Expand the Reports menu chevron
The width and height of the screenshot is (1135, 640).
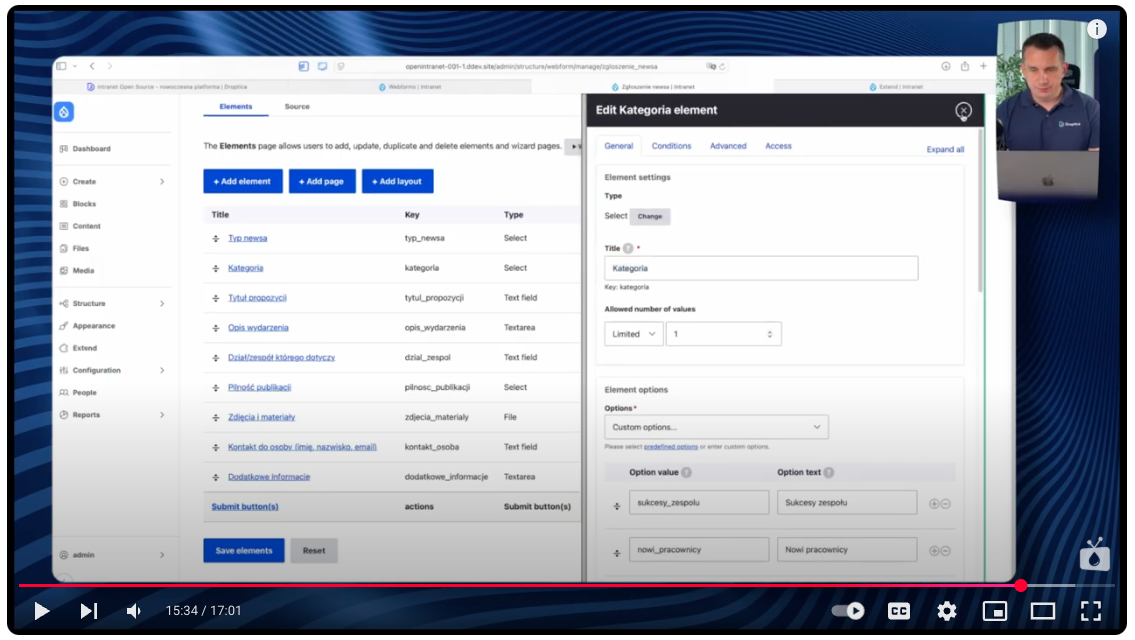point(162,415)
